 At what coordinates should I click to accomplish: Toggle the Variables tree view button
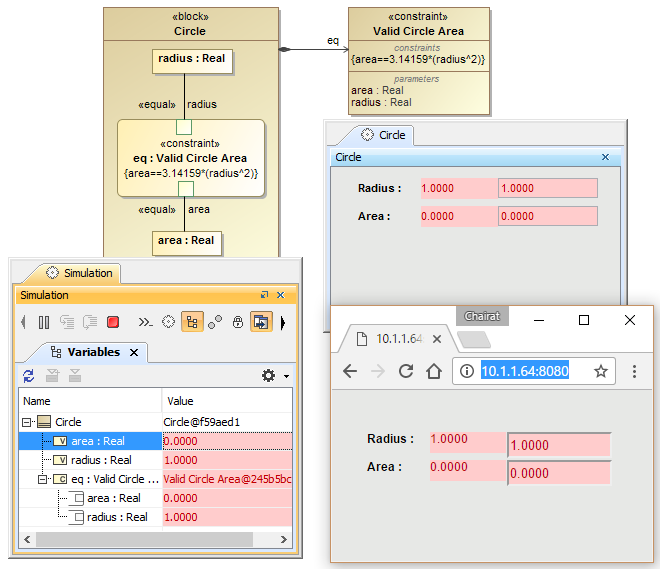[x=192, y=322]
